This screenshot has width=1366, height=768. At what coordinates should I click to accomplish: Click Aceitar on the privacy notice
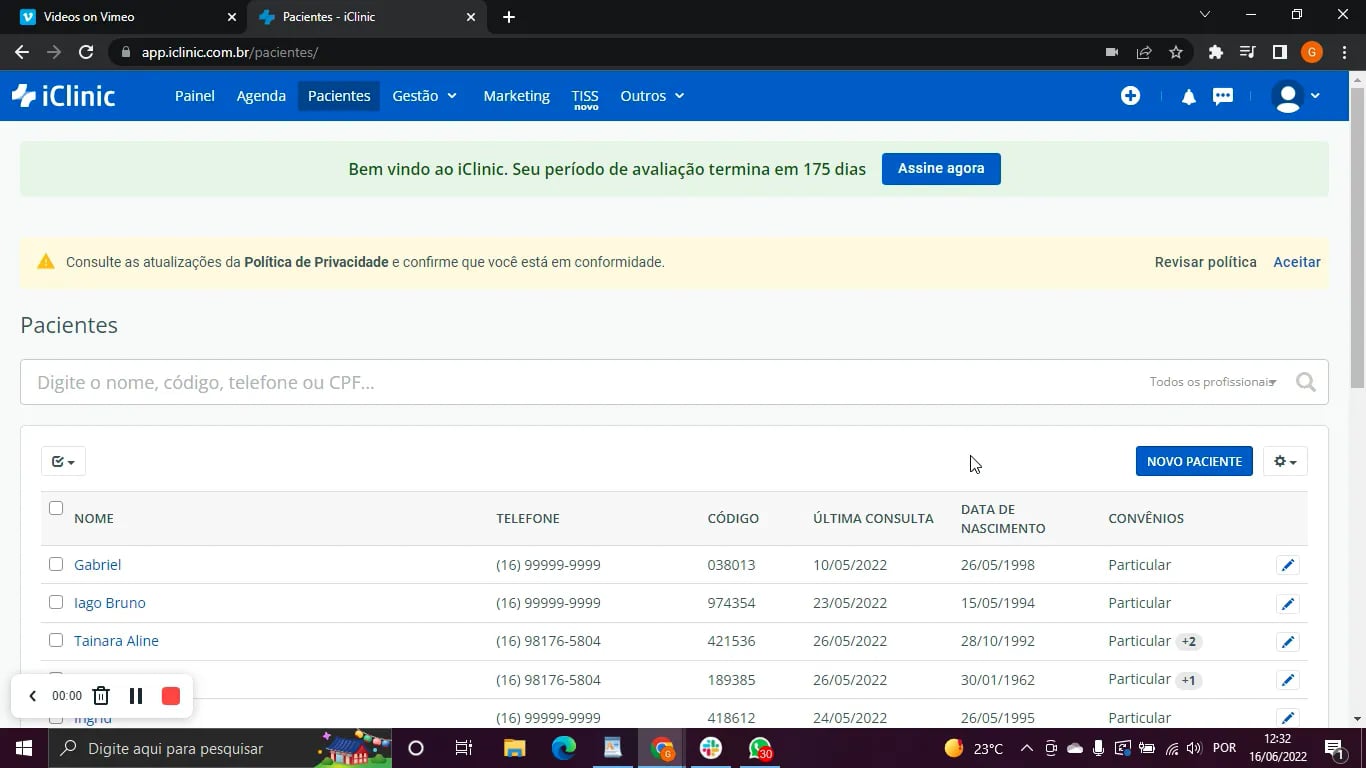click(1297, 262)
